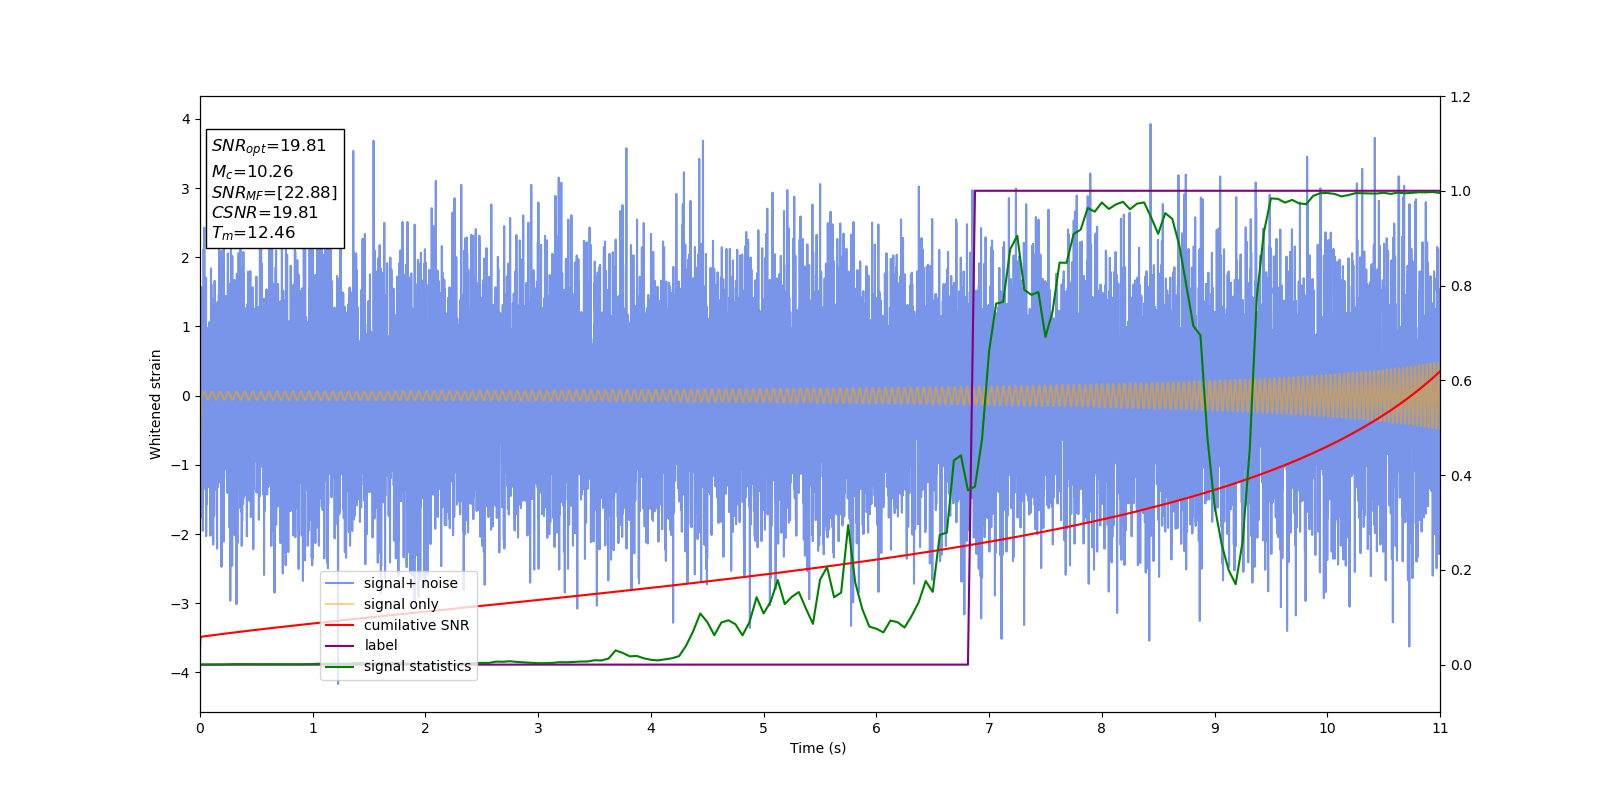The height and width of the screenshot is (800, 1600).
Task: Click the 'cumilative SNR' legend label
Action: pyautogui.click(x=416, y=625)
